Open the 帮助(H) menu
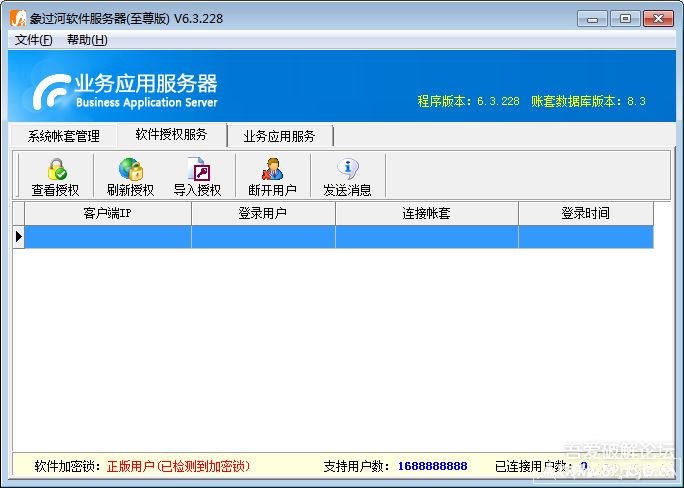Image resolution: width=684 pixels, height=488 pixels. [x=87, y=40]
